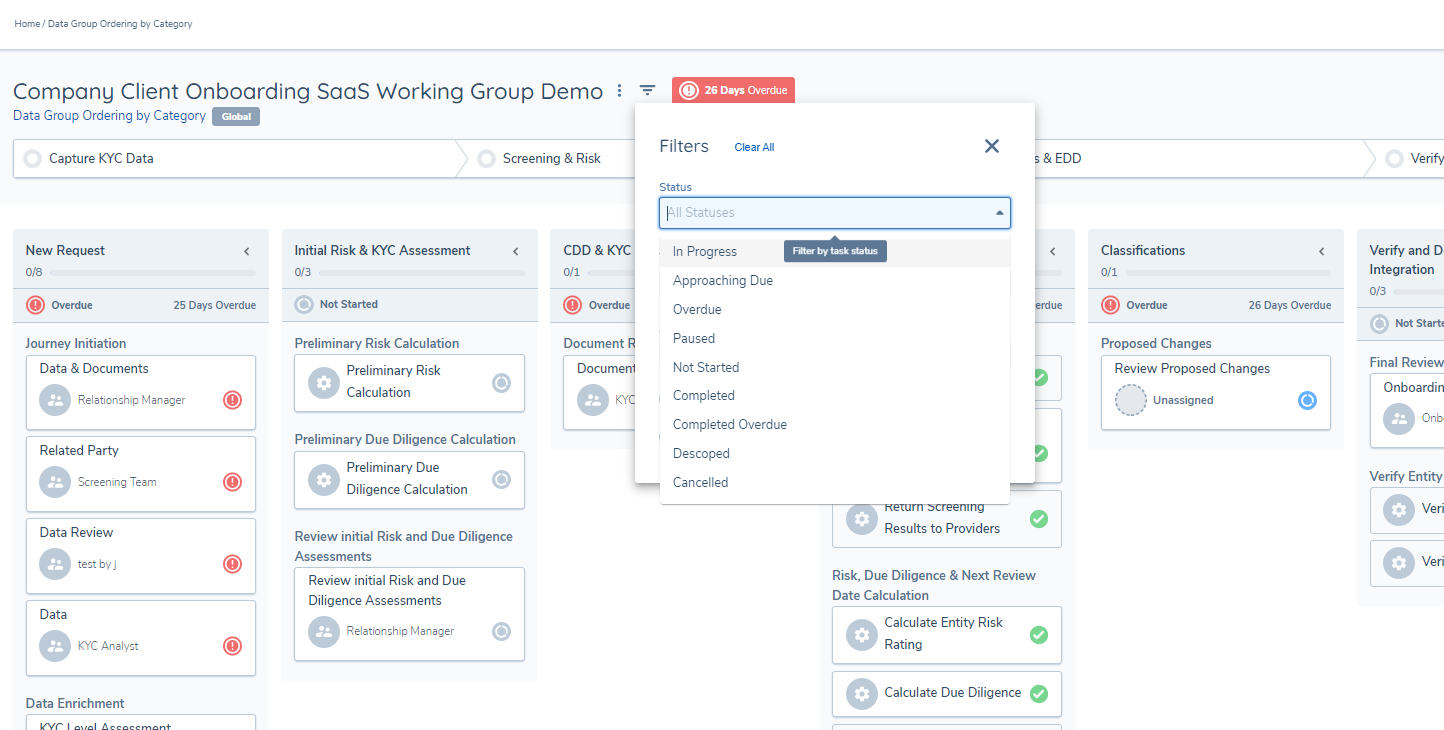Close the Filters panel with the X
The height and width of the screenshot is (730, 1444).
(x=992, y=146)
